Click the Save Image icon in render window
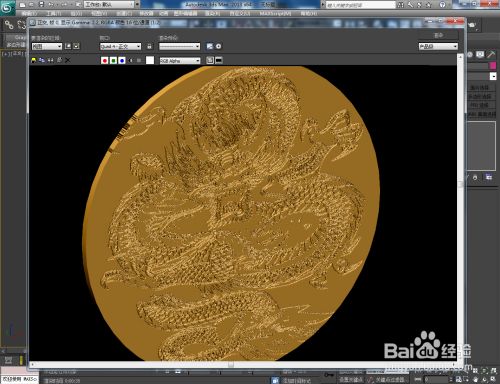The image size is (500, 384). tap(34, 60)
